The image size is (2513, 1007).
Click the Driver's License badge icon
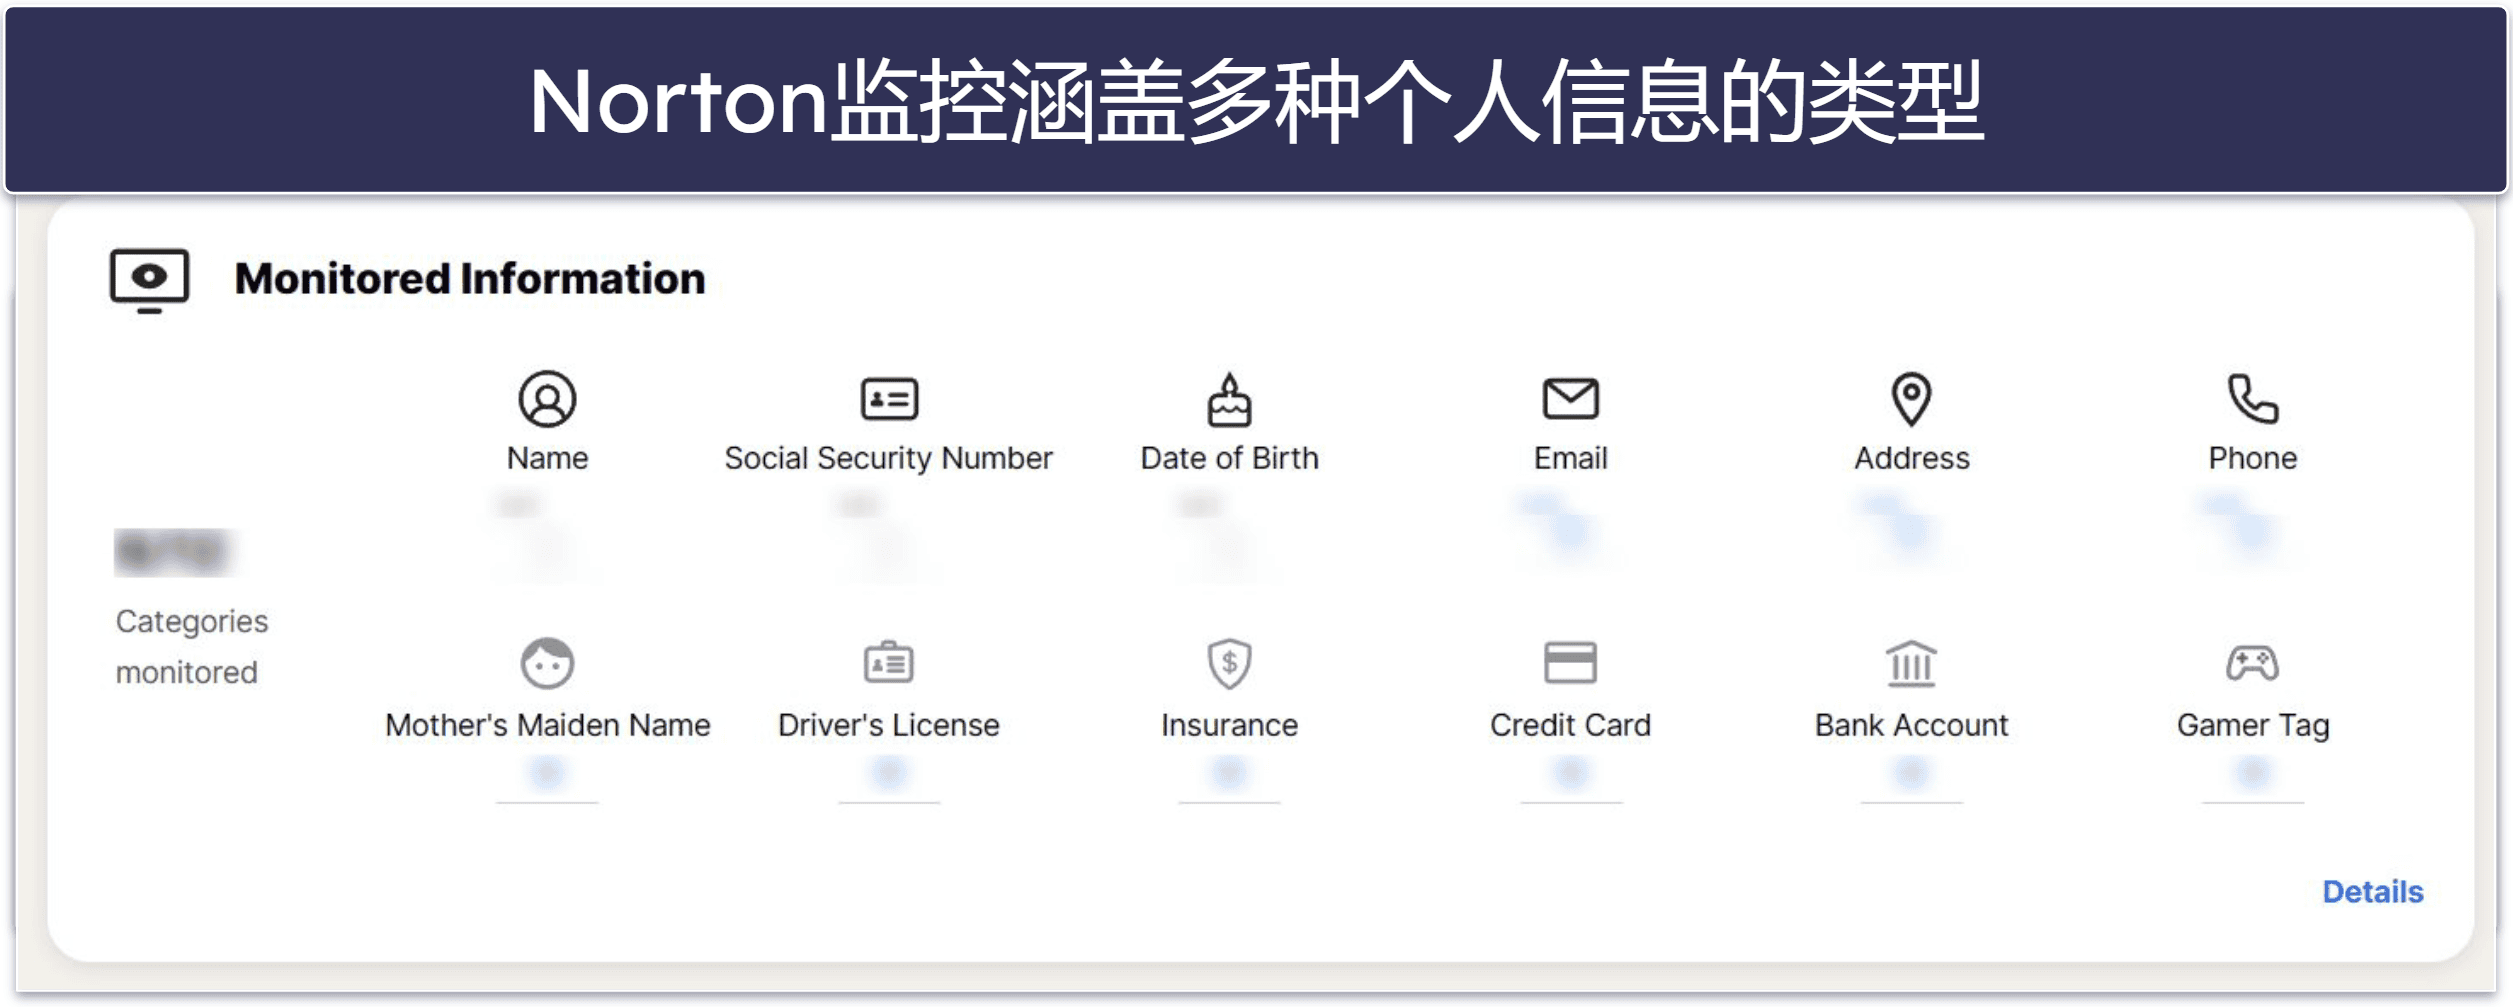[889, 662]
